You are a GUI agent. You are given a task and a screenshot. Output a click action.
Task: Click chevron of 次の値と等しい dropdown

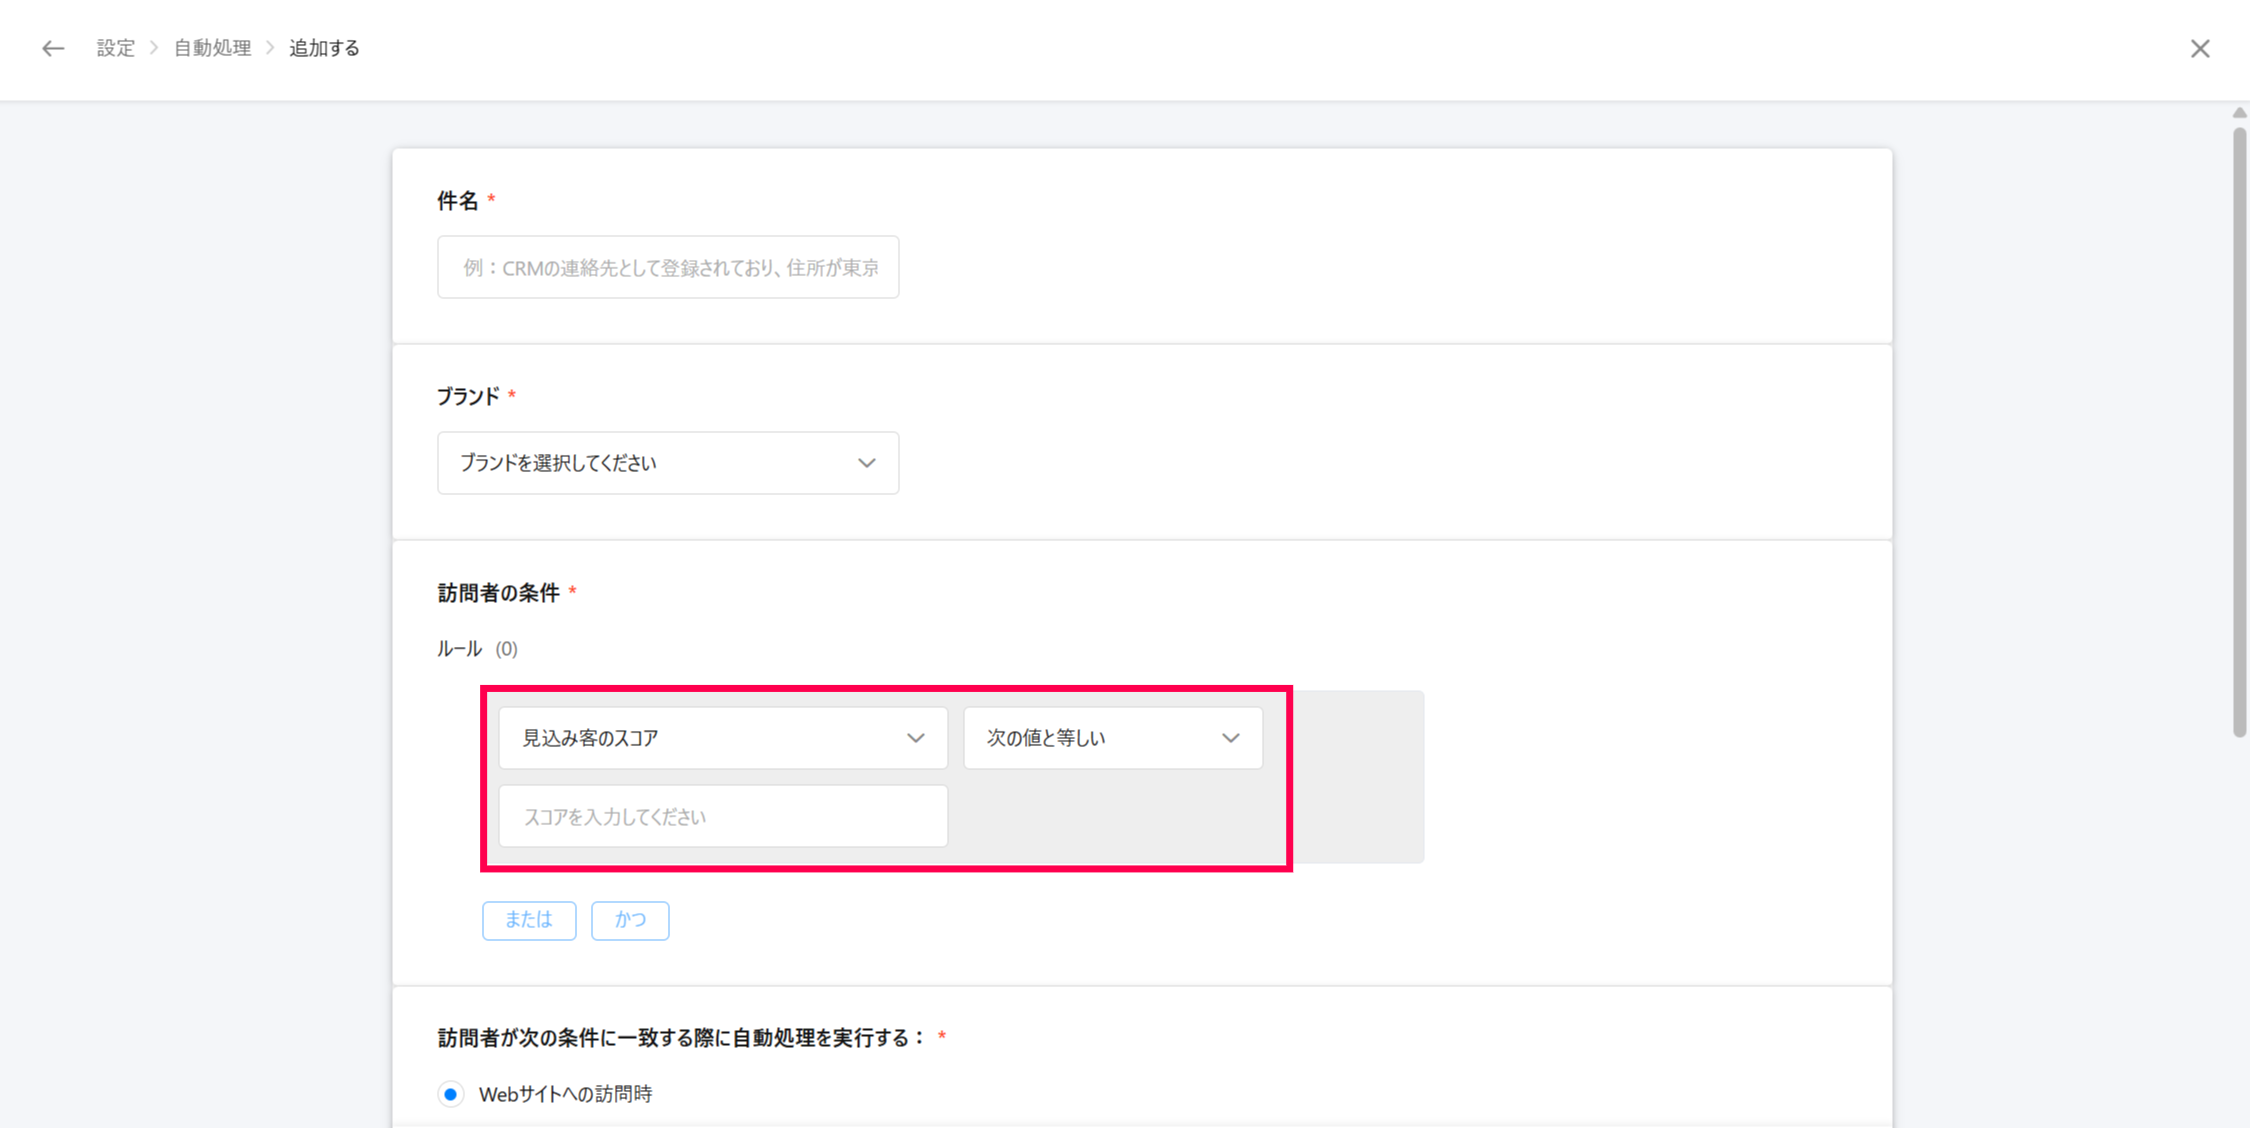coord(1230,738)
